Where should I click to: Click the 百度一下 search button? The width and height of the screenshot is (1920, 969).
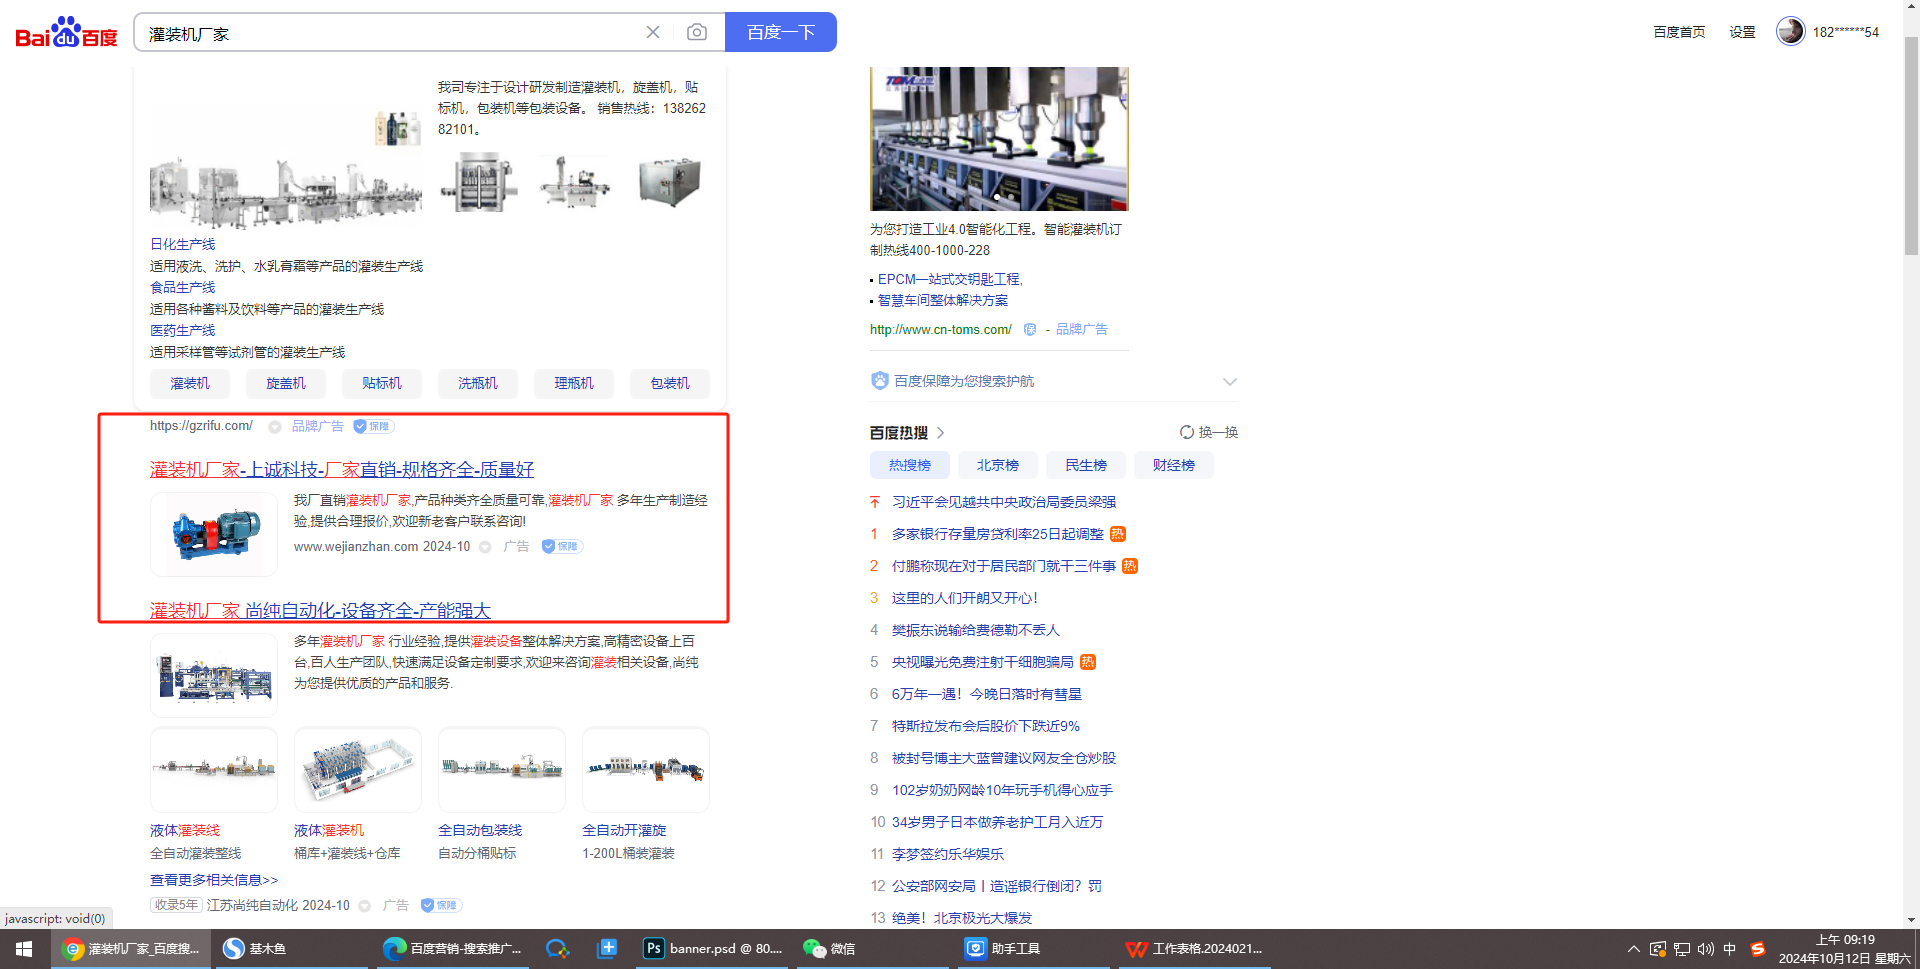781,32
